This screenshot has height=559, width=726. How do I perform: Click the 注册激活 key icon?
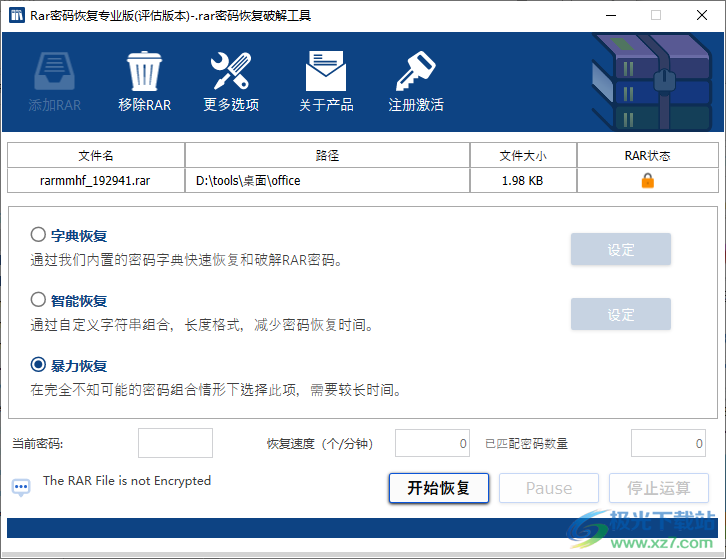tap(416, 71)
